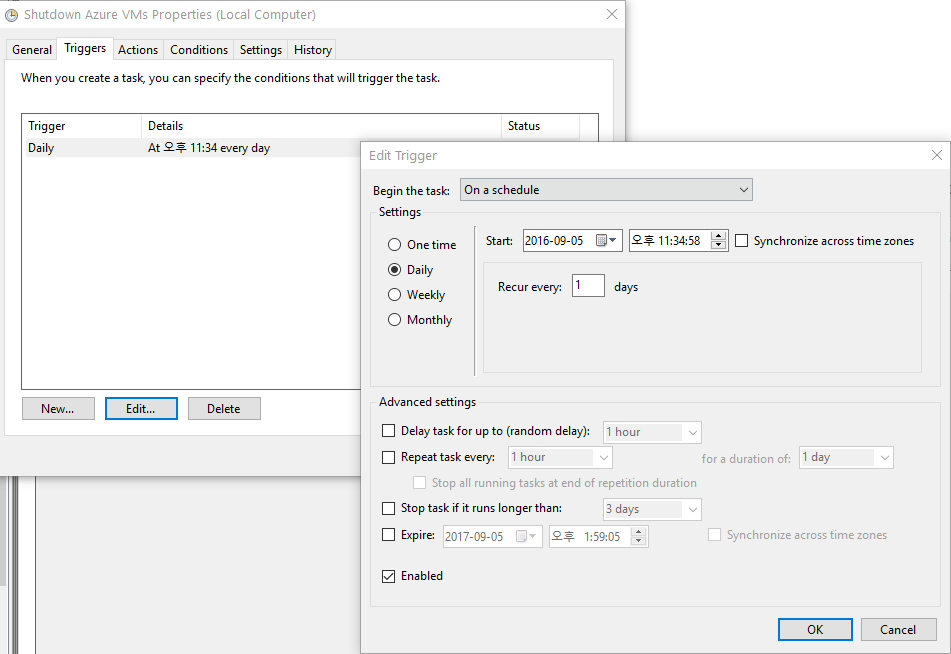Go to the Conditions tab
951x654 pixels.
pos(199,50)
